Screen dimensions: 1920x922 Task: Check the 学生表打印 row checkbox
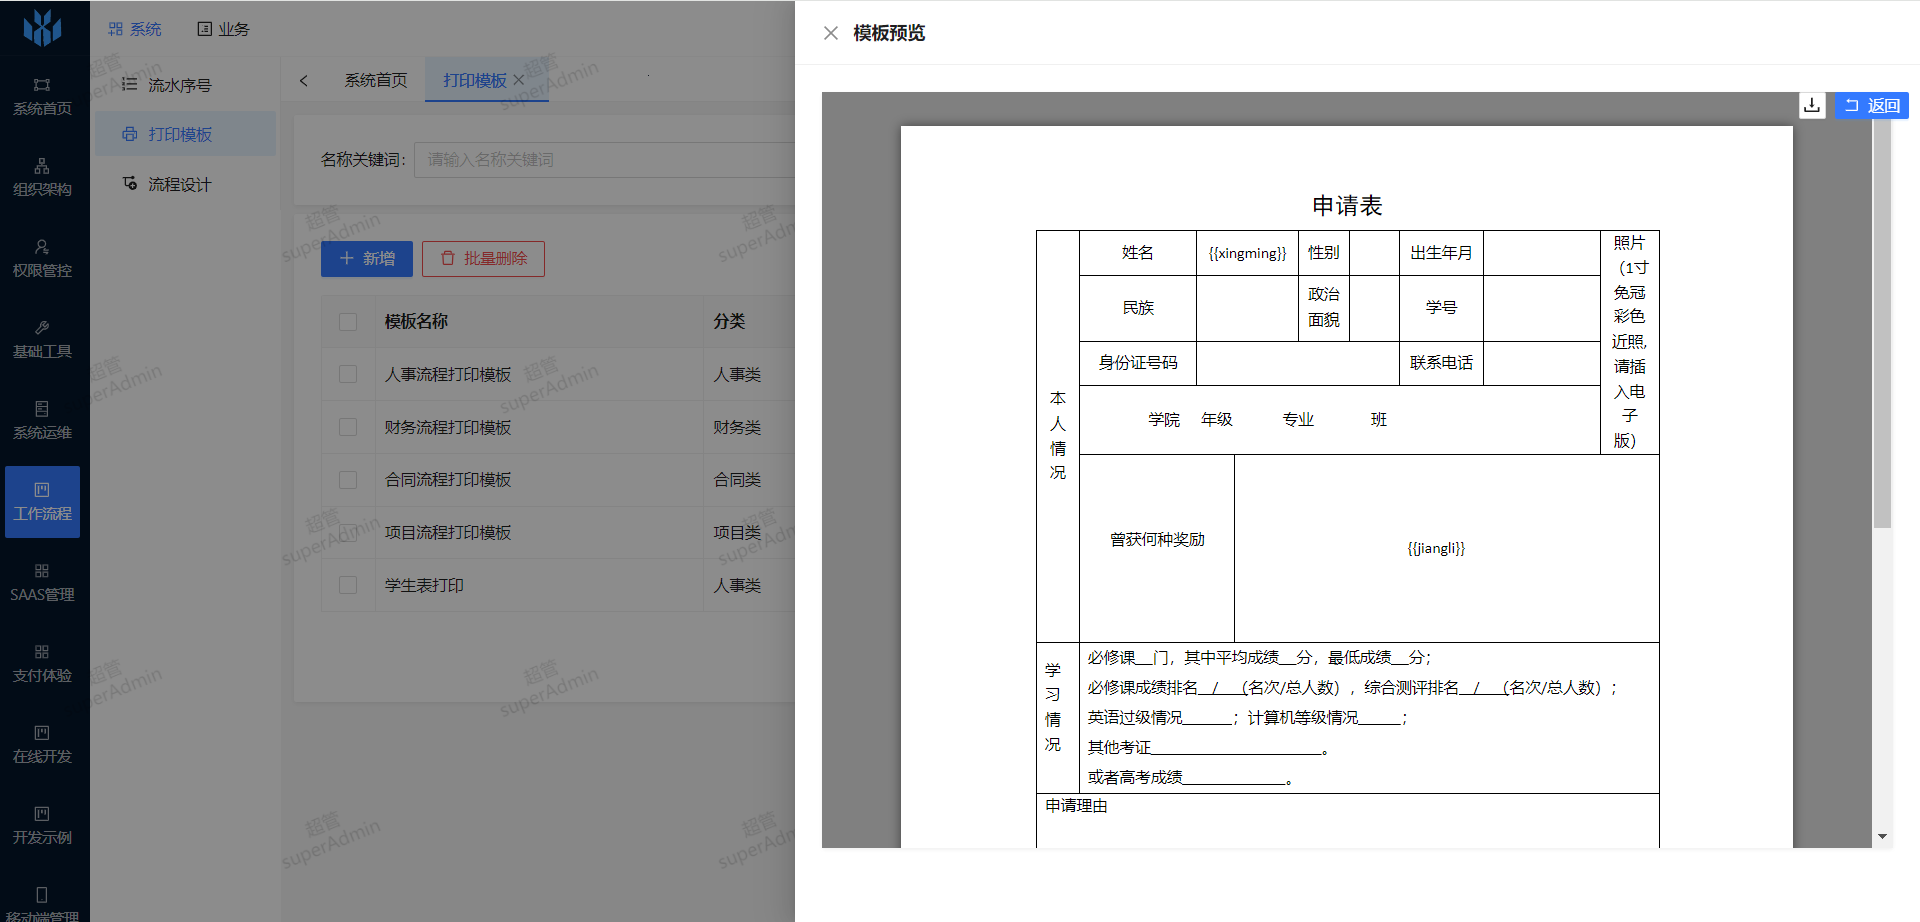(x=348, y=585)
